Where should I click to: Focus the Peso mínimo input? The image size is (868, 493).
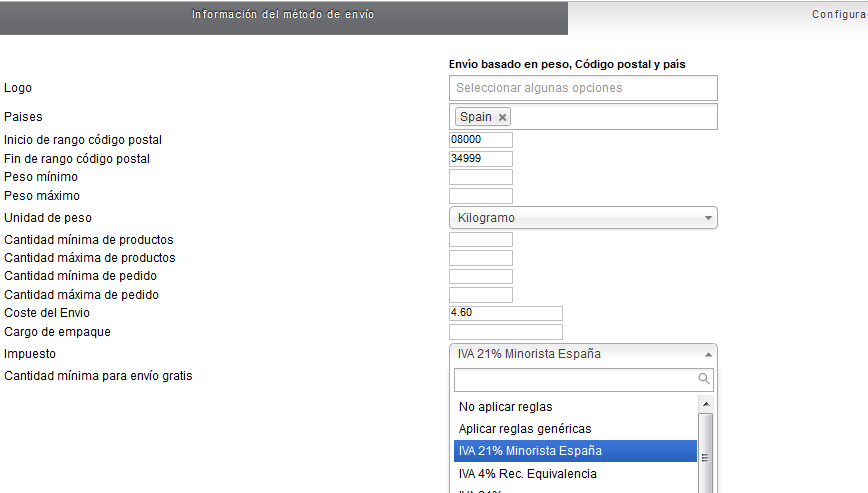coord(480,177)
